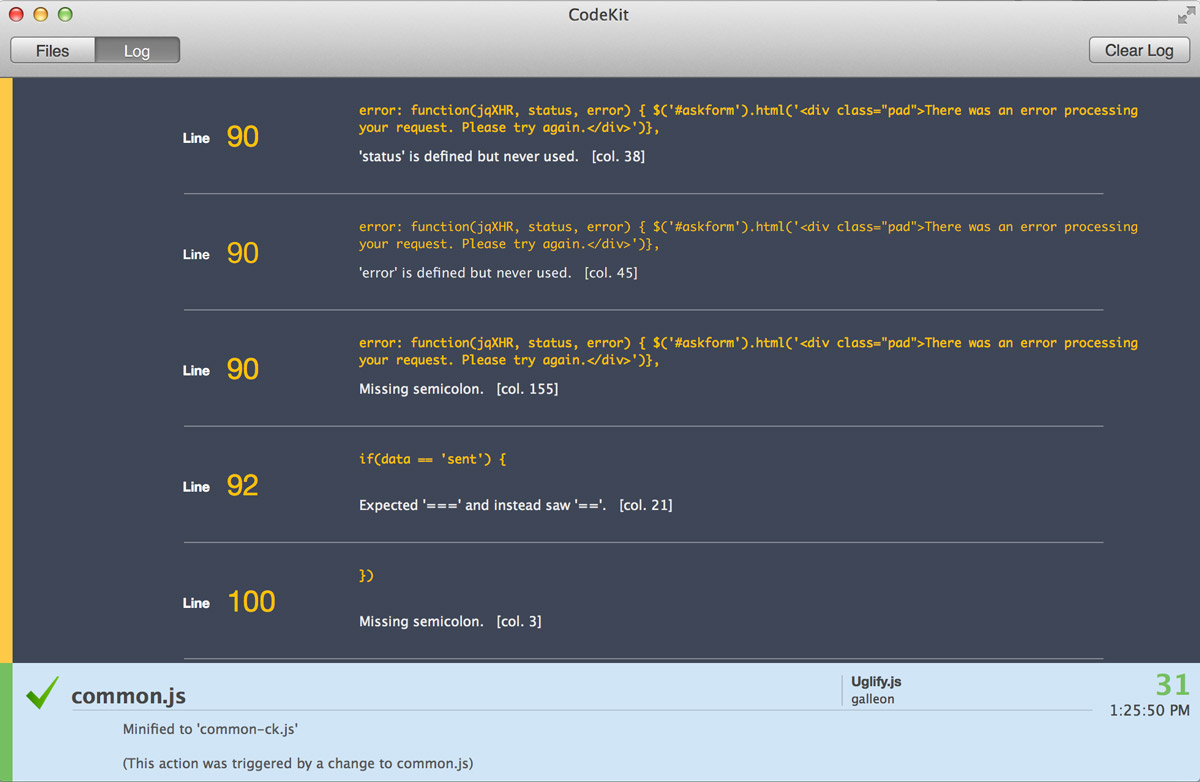Click the Uglify.js compiler label
The width and height of the screenshot is (1200, 782).
click(876, 681)
